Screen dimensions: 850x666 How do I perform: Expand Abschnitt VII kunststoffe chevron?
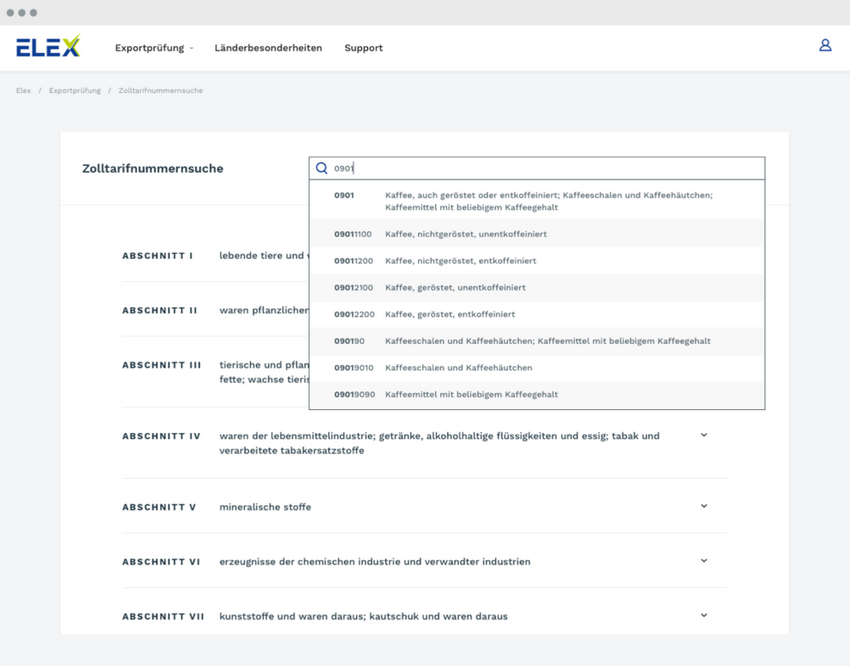[704, 616]
